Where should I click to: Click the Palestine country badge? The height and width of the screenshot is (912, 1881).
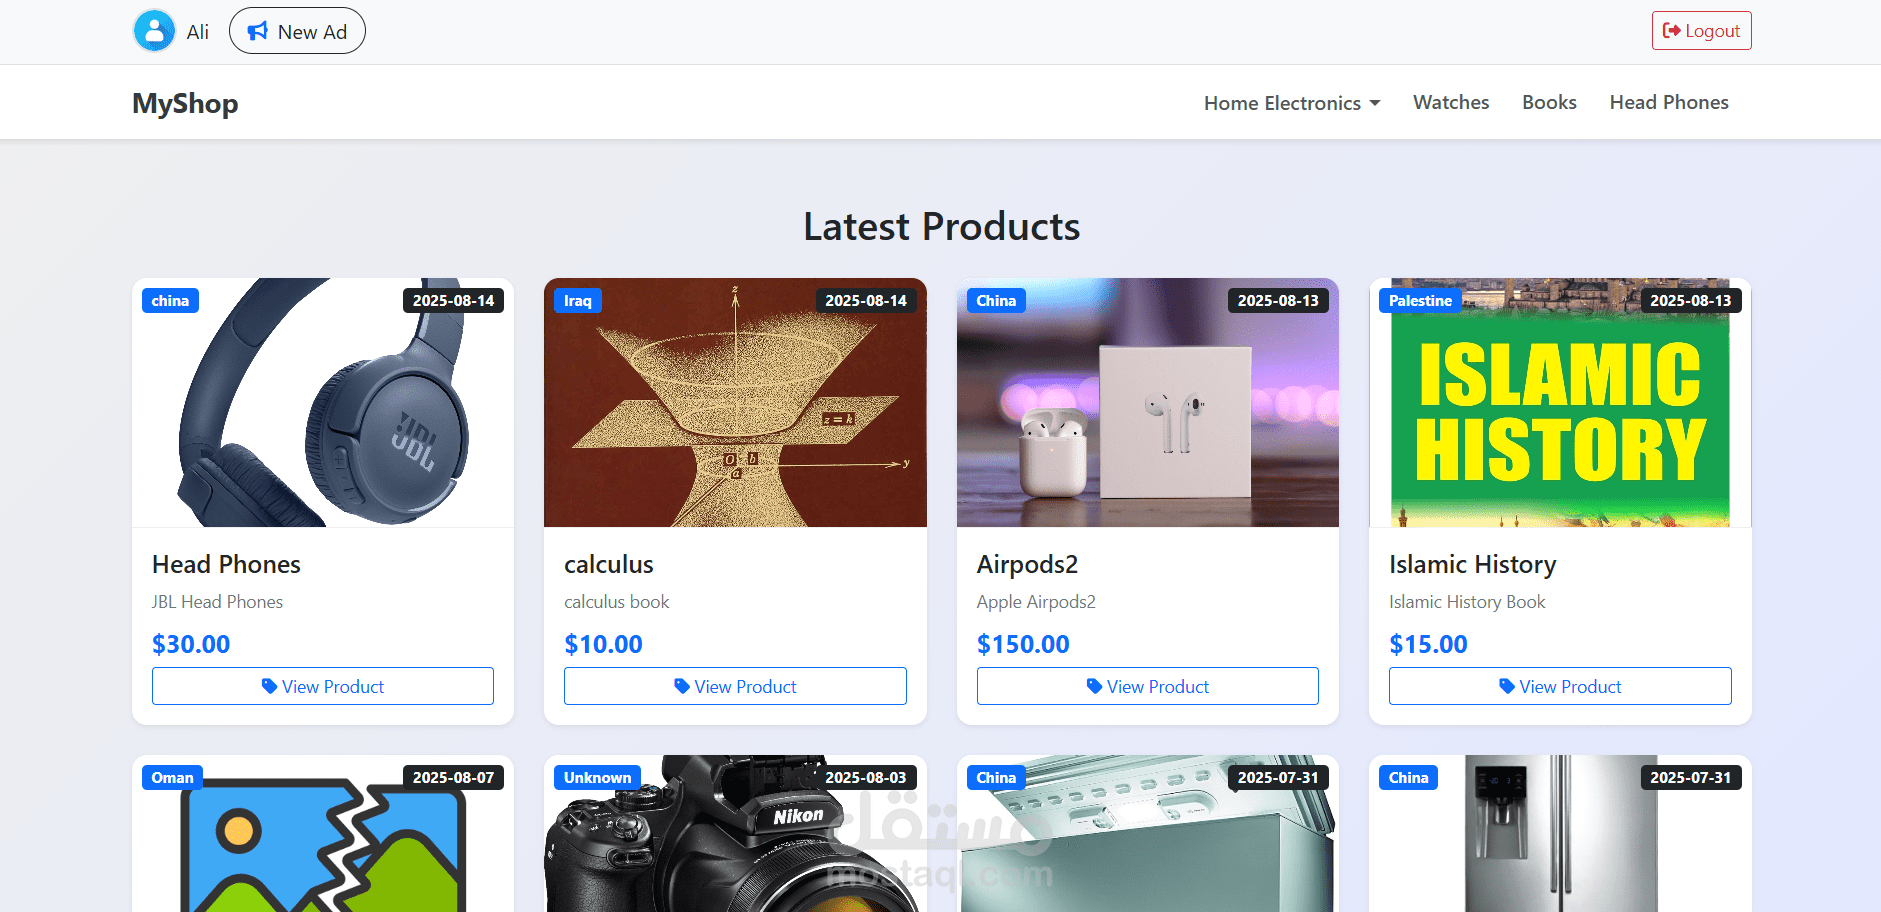click(x=1420, y=301)
